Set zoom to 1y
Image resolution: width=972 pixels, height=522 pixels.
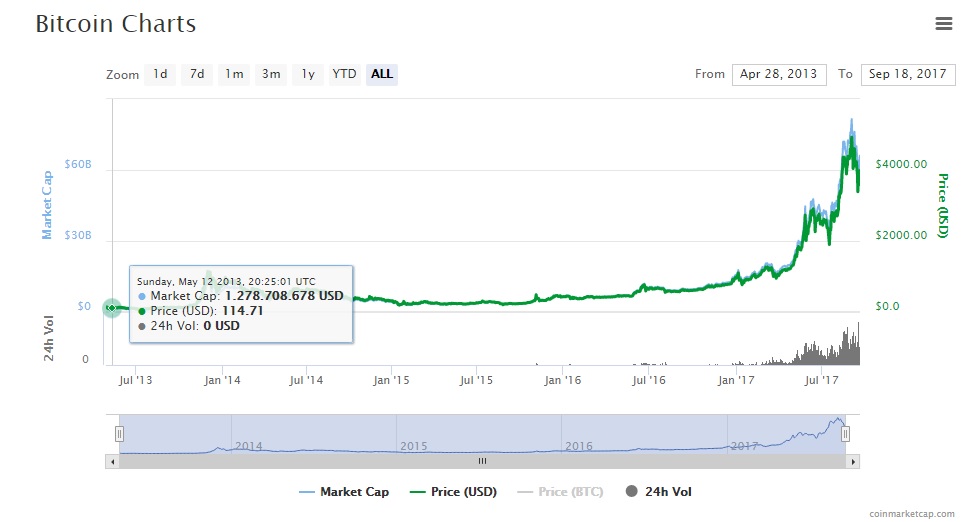(308, 74)
